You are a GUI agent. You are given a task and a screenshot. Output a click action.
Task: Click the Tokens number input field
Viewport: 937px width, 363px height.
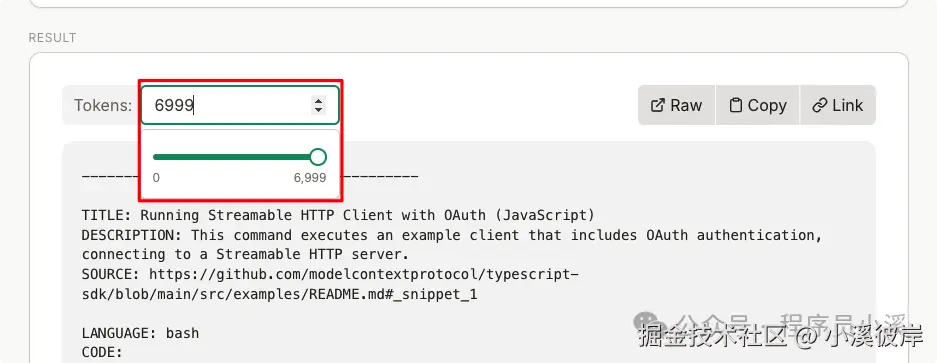tap(240, 105)
